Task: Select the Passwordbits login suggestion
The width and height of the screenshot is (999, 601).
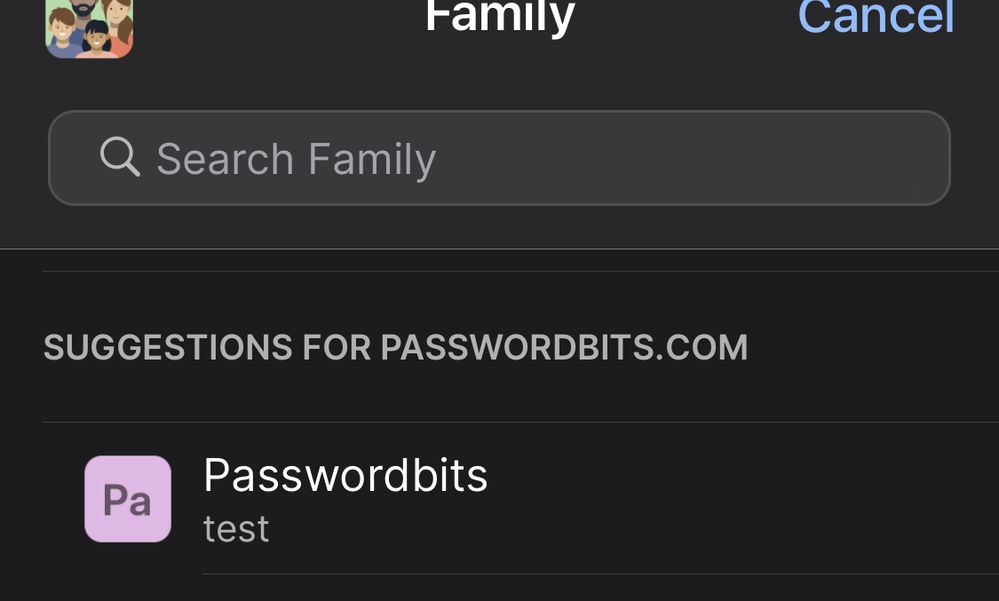Action: click(x=500, y=498)
